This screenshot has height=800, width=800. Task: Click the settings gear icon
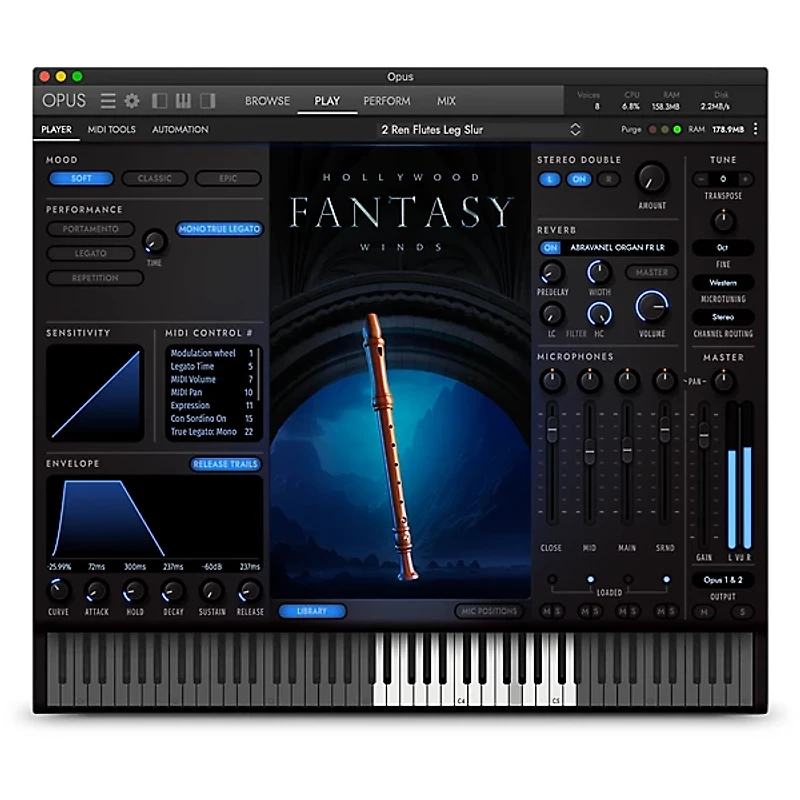(130, 100)
